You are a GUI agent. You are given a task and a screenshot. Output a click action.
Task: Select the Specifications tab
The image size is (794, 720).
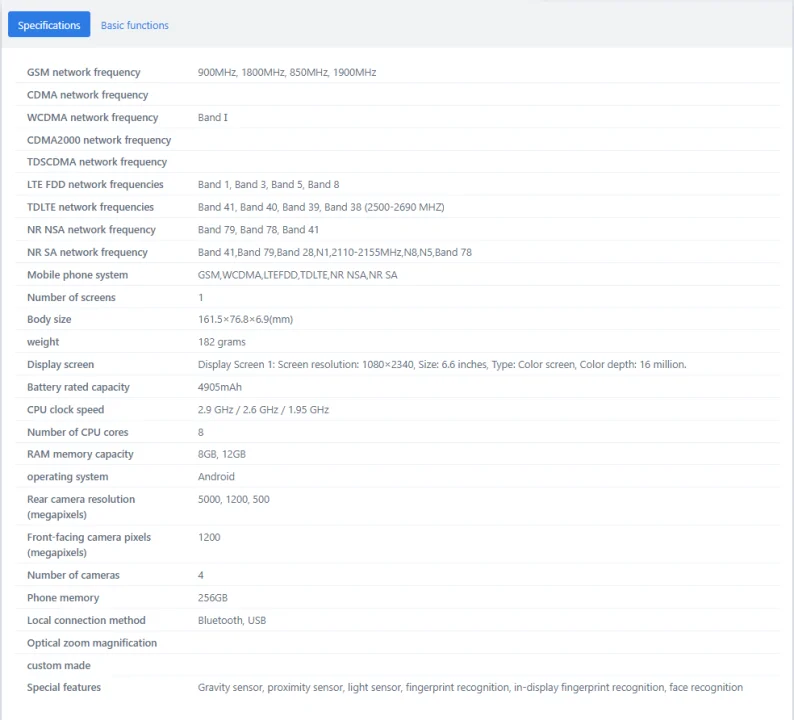[49, 25]
